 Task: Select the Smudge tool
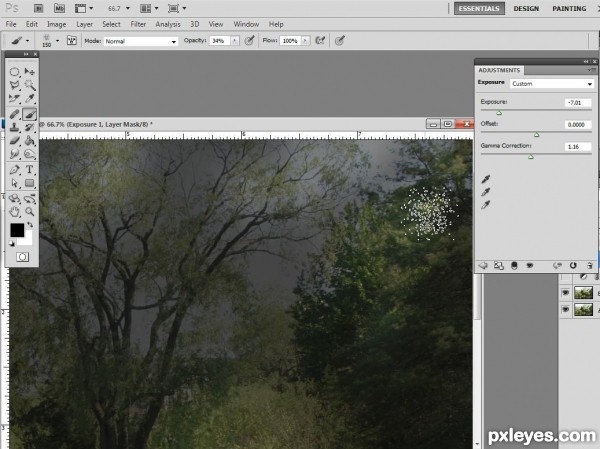coord(15,154)
